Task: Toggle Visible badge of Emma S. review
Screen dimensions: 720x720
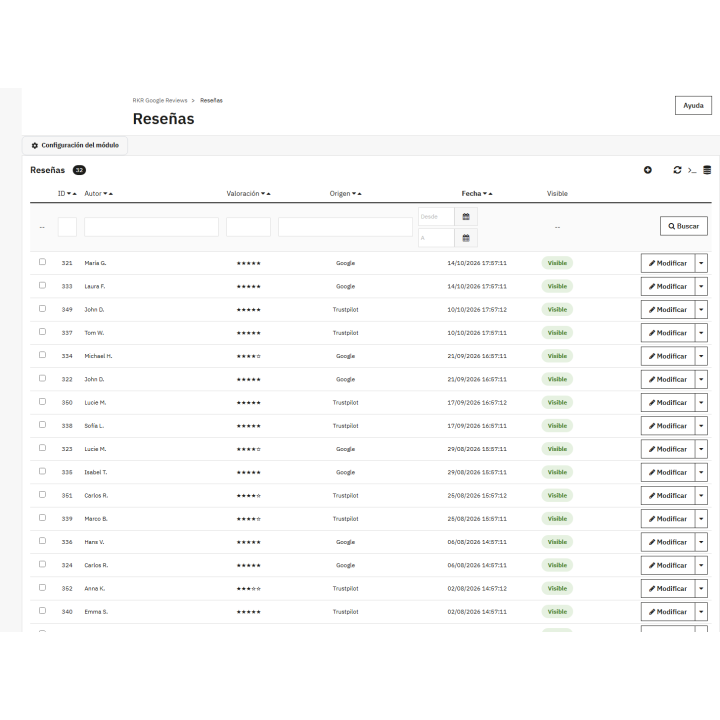Action: pos(557,612)
